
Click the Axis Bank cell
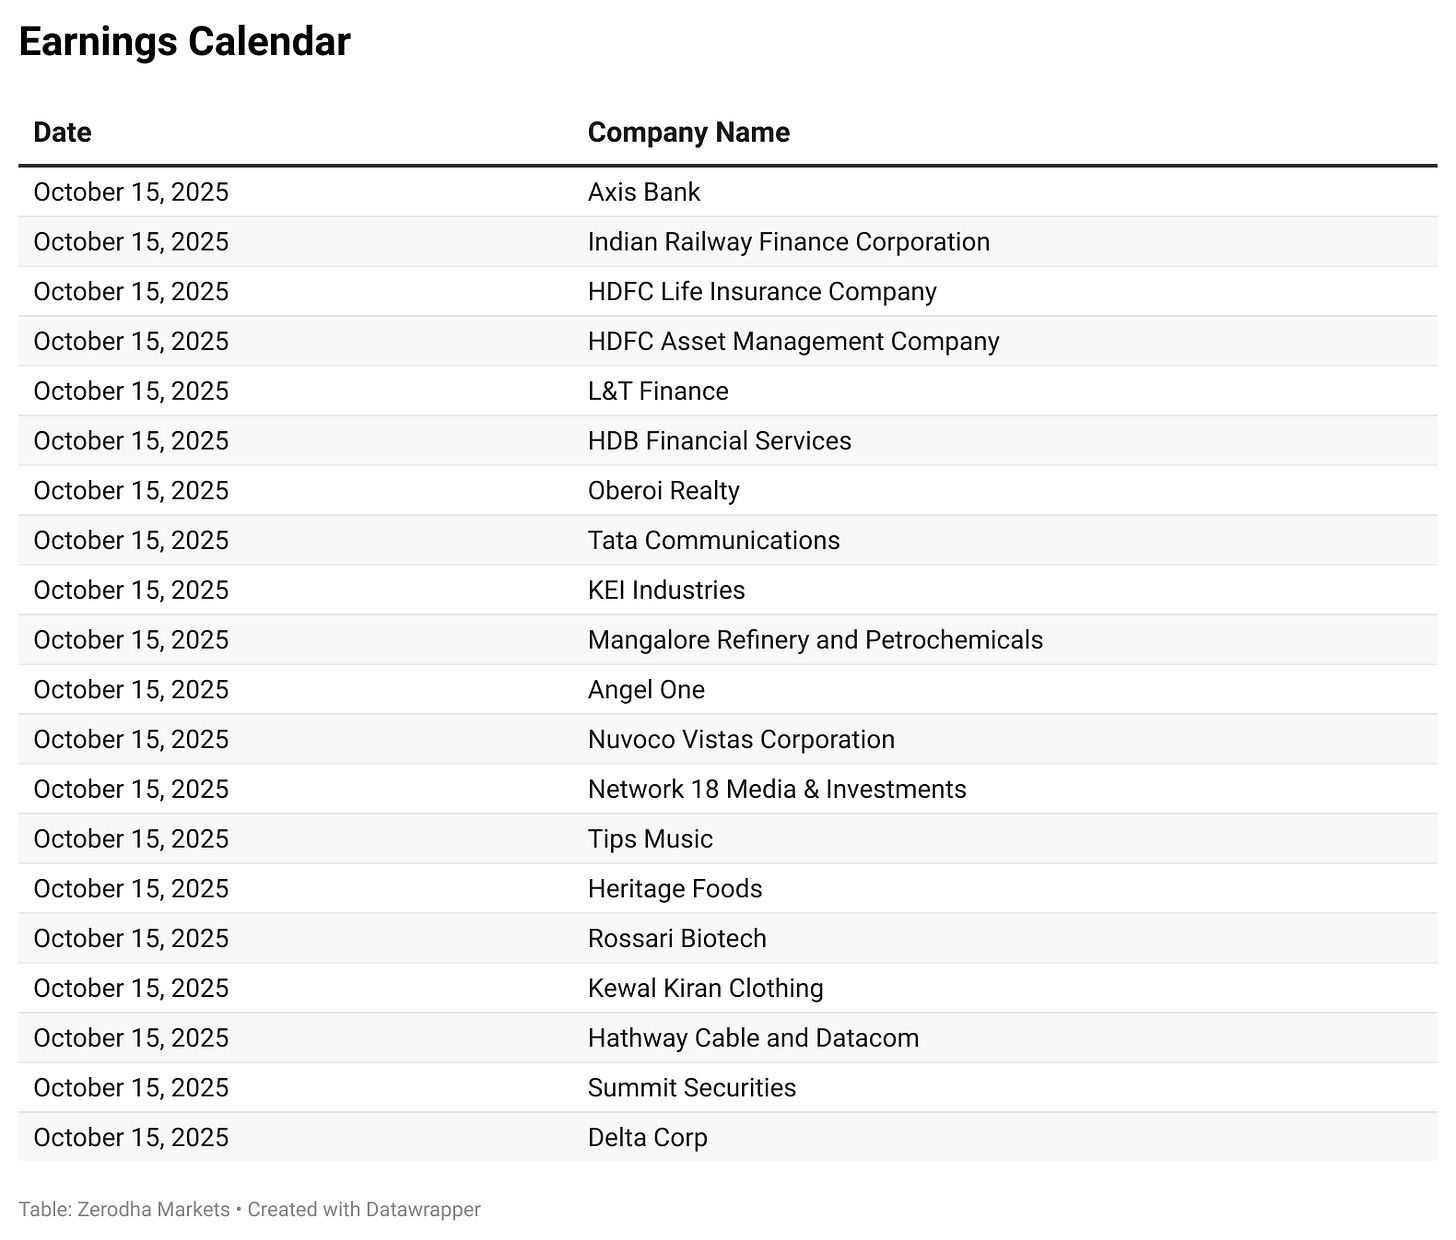[644, 192]
